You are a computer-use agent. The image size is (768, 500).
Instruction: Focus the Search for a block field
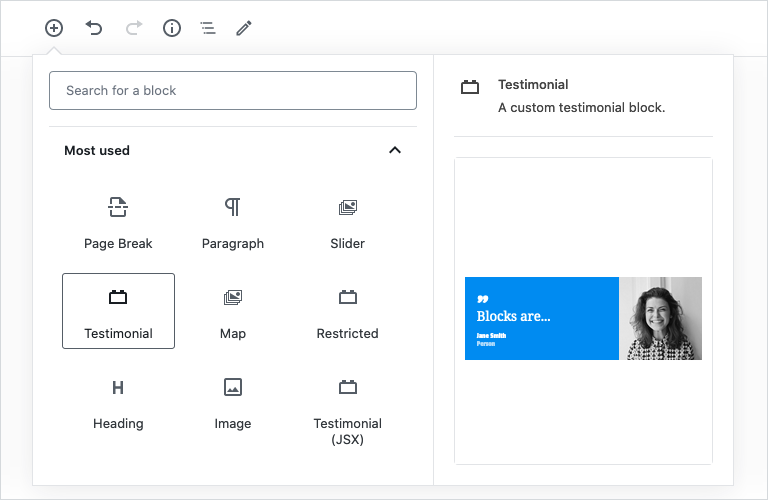[x=232, y=90]
